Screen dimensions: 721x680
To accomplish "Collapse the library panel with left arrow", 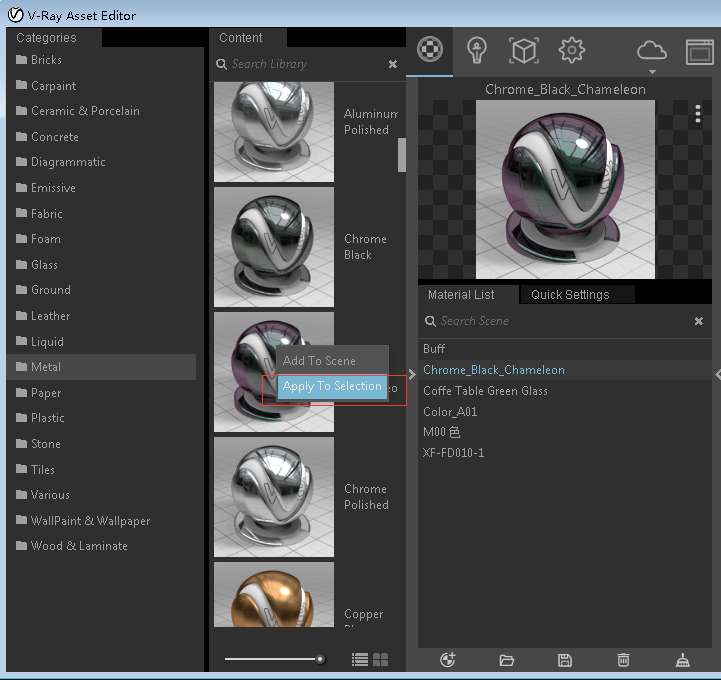I will coord(412,373).
